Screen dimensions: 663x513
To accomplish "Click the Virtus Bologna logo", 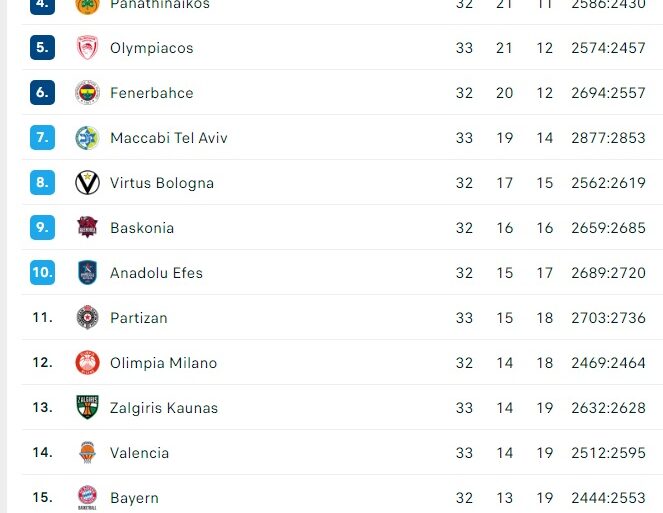I will click(88, 183).
